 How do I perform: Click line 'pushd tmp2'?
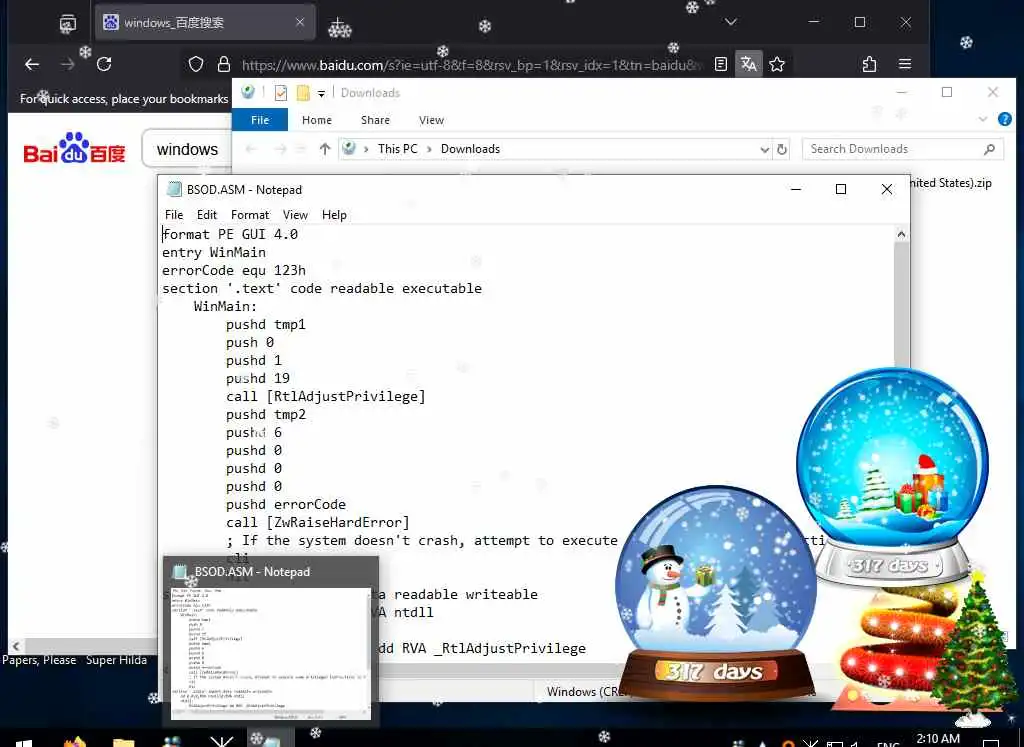[x=266, y=415]
